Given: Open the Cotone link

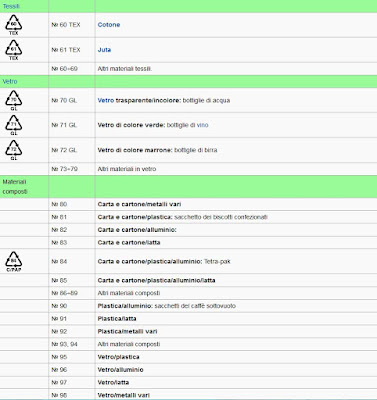Looking at the screenshot, I should tap(109, 25).
